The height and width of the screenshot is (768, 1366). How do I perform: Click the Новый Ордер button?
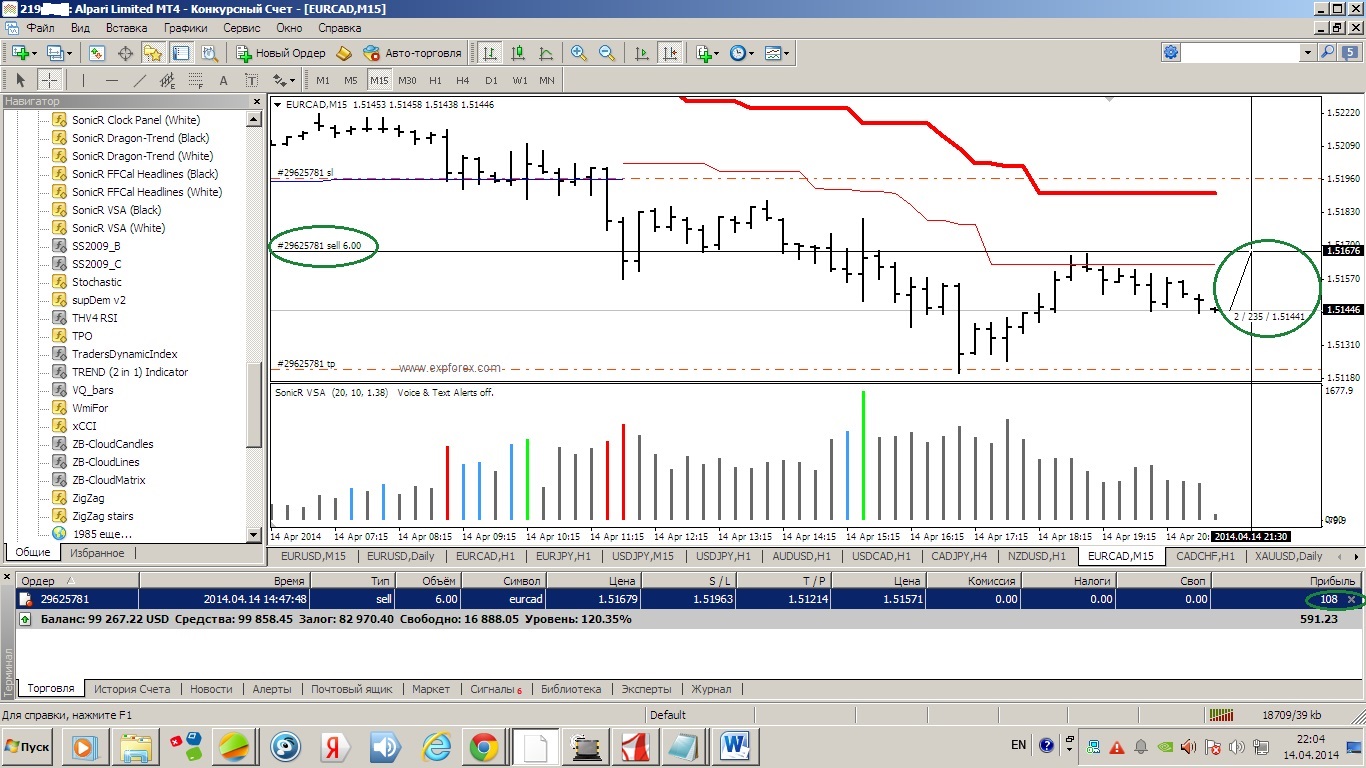point(281,53)
